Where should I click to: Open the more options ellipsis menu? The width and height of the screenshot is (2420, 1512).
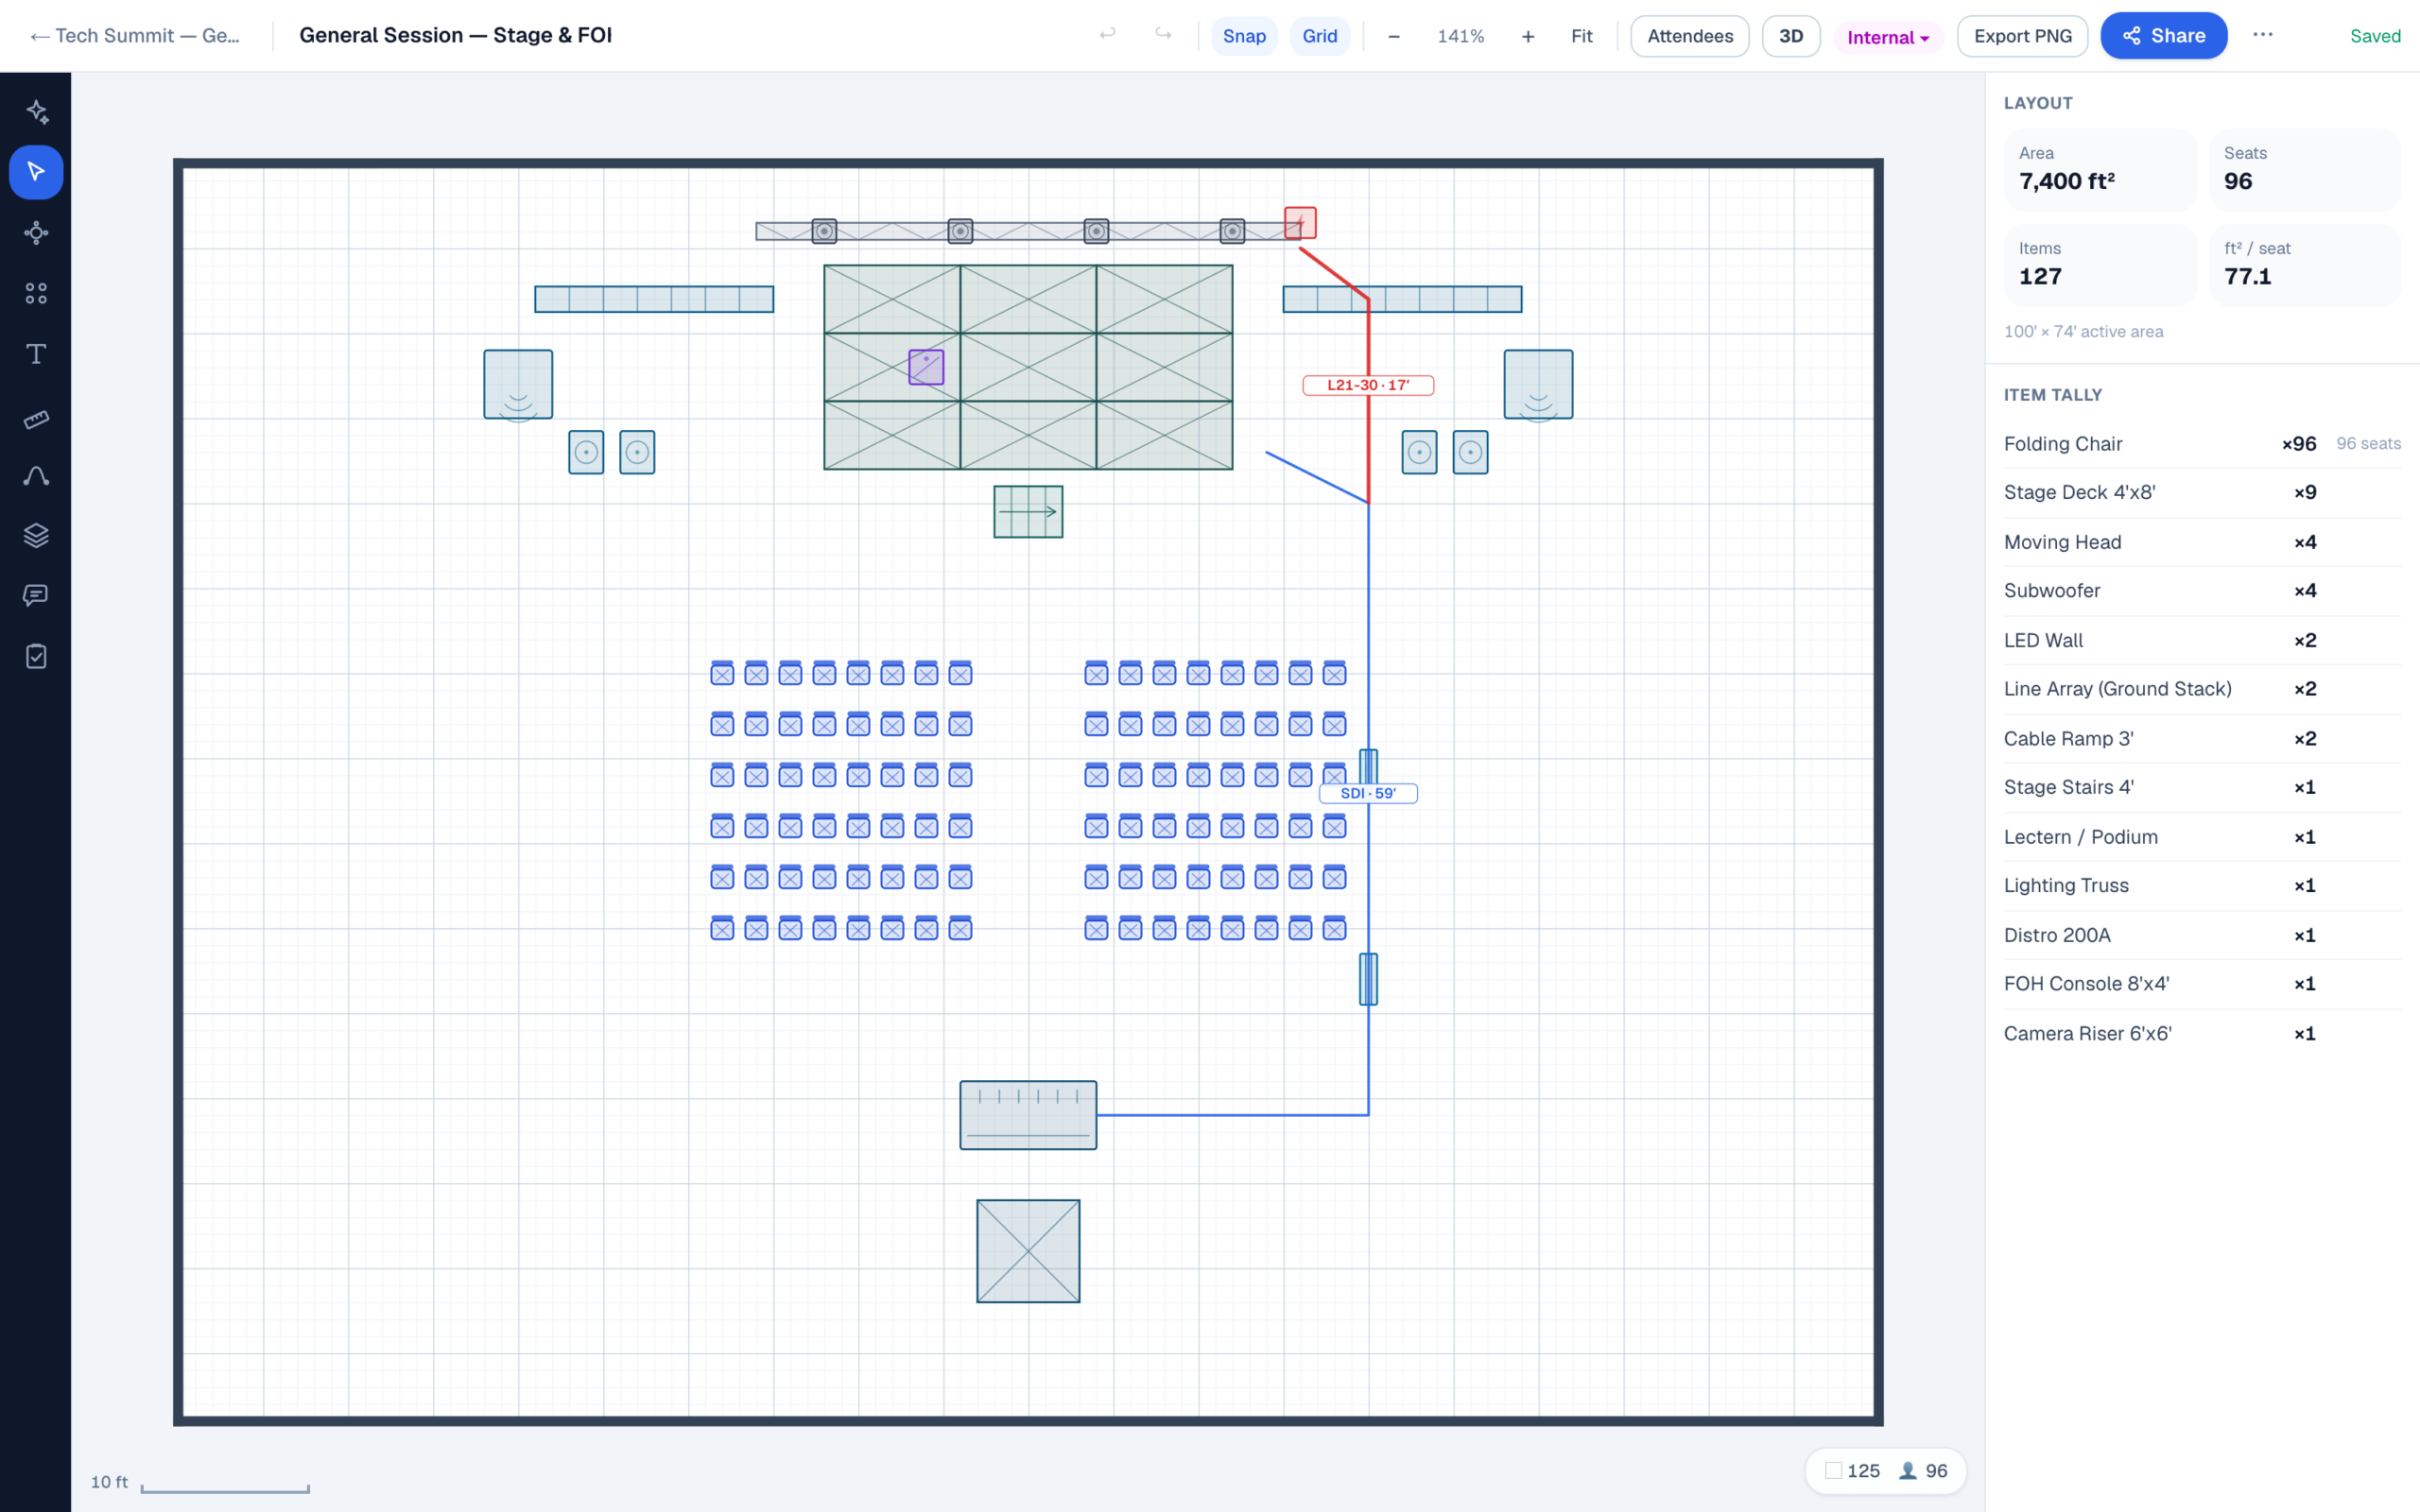2263,35
